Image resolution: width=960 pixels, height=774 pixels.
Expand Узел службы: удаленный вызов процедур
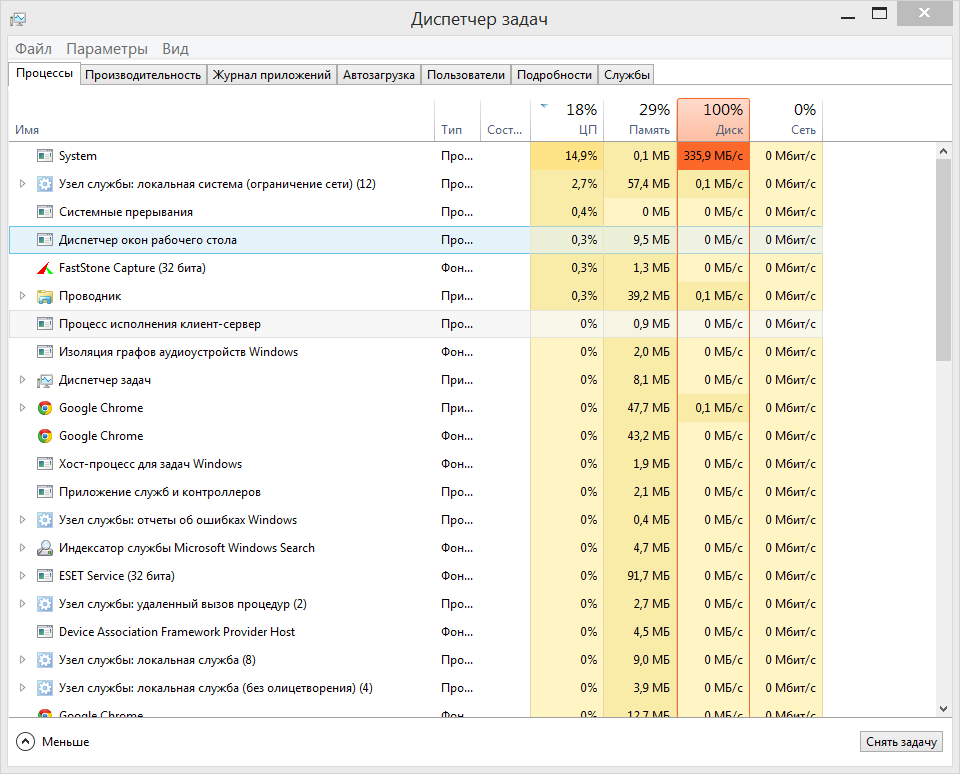(23, 604)
